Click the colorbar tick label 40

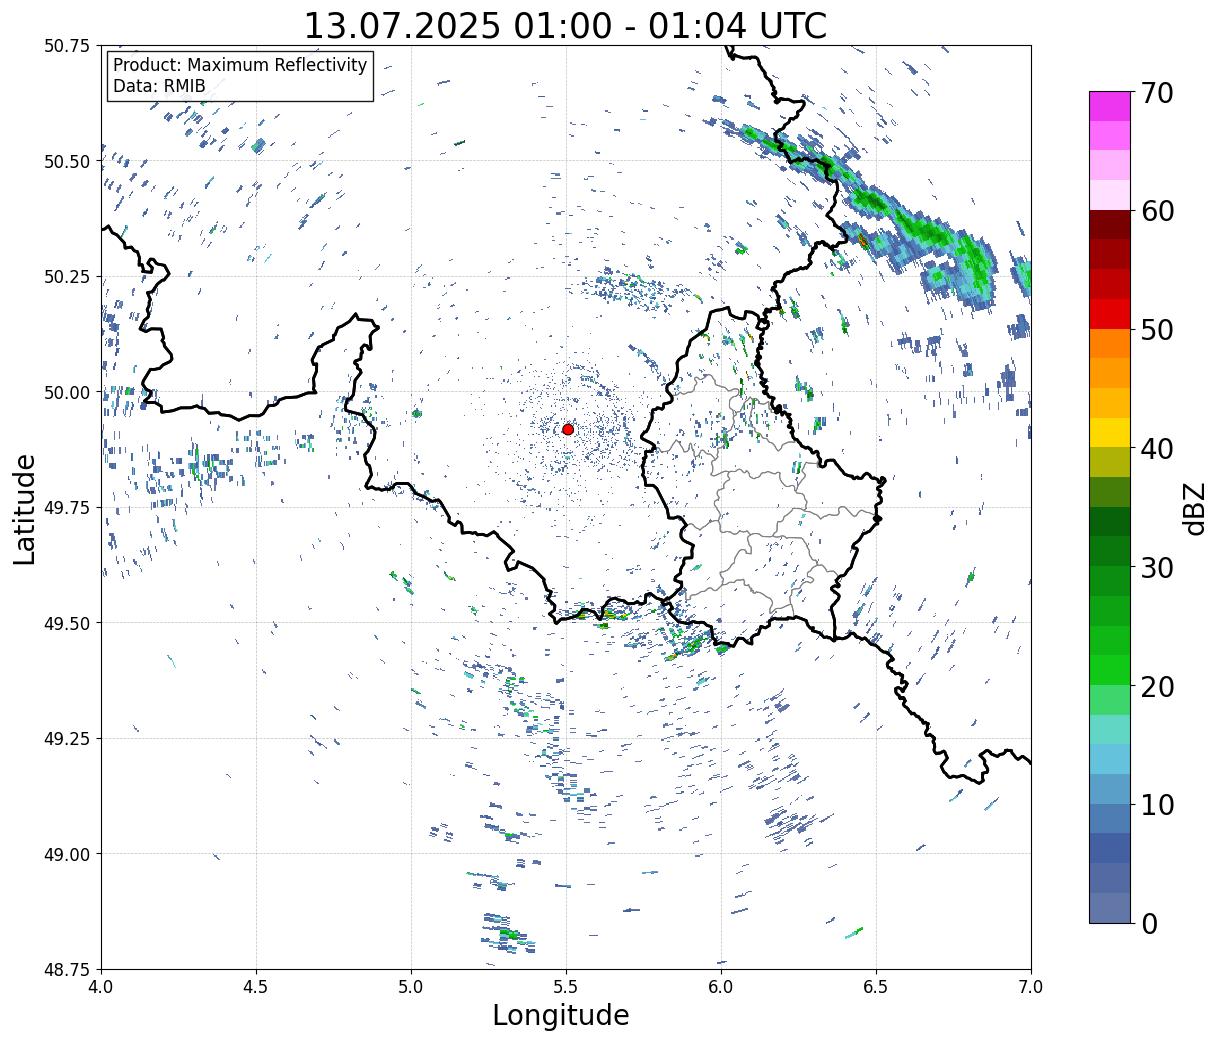[x=1157, y=449]
